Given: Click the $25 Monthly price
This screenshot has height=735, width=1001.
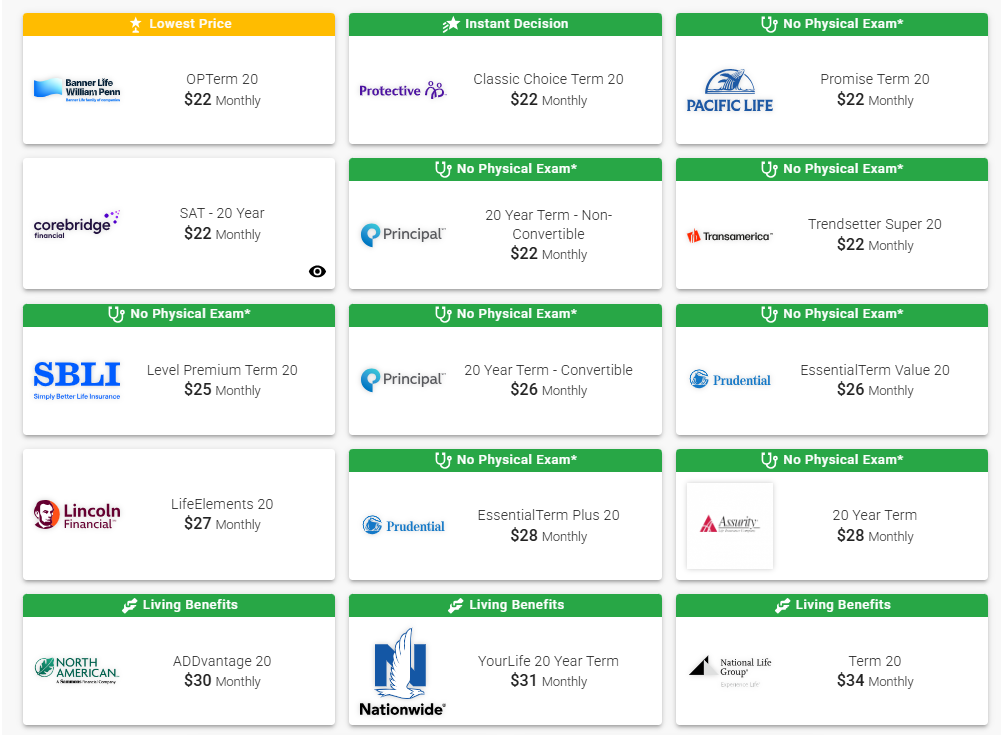Looking at the screenshot, I should pyautogui.click(x=222, y=390).
